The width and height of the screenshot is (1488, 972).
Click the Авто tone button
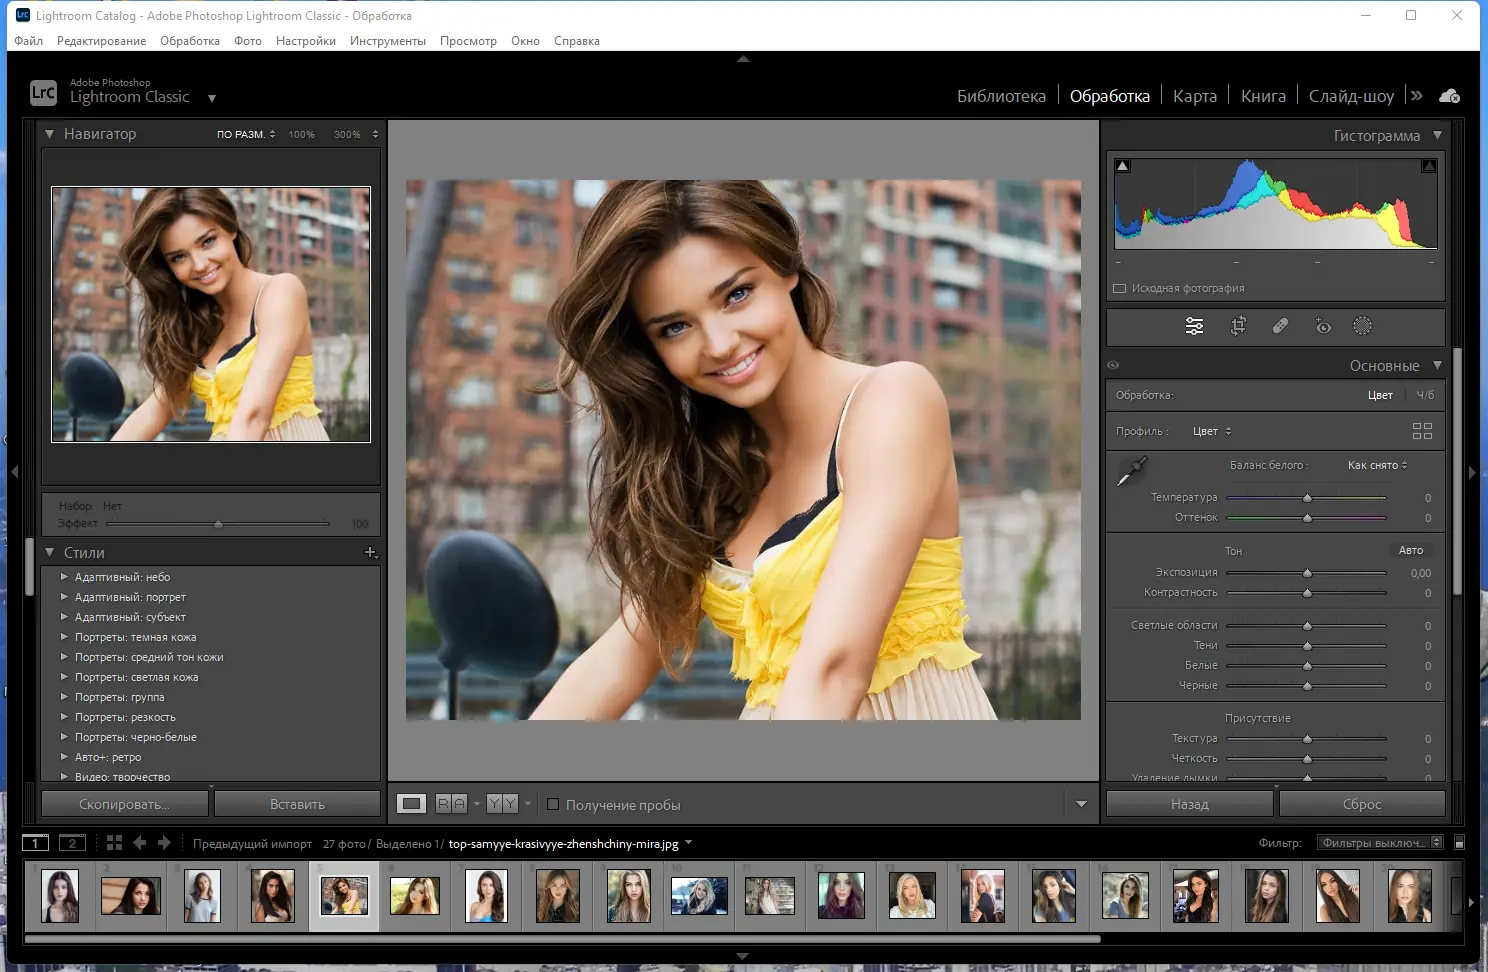pyautogui.click(x=1410, y=550)
